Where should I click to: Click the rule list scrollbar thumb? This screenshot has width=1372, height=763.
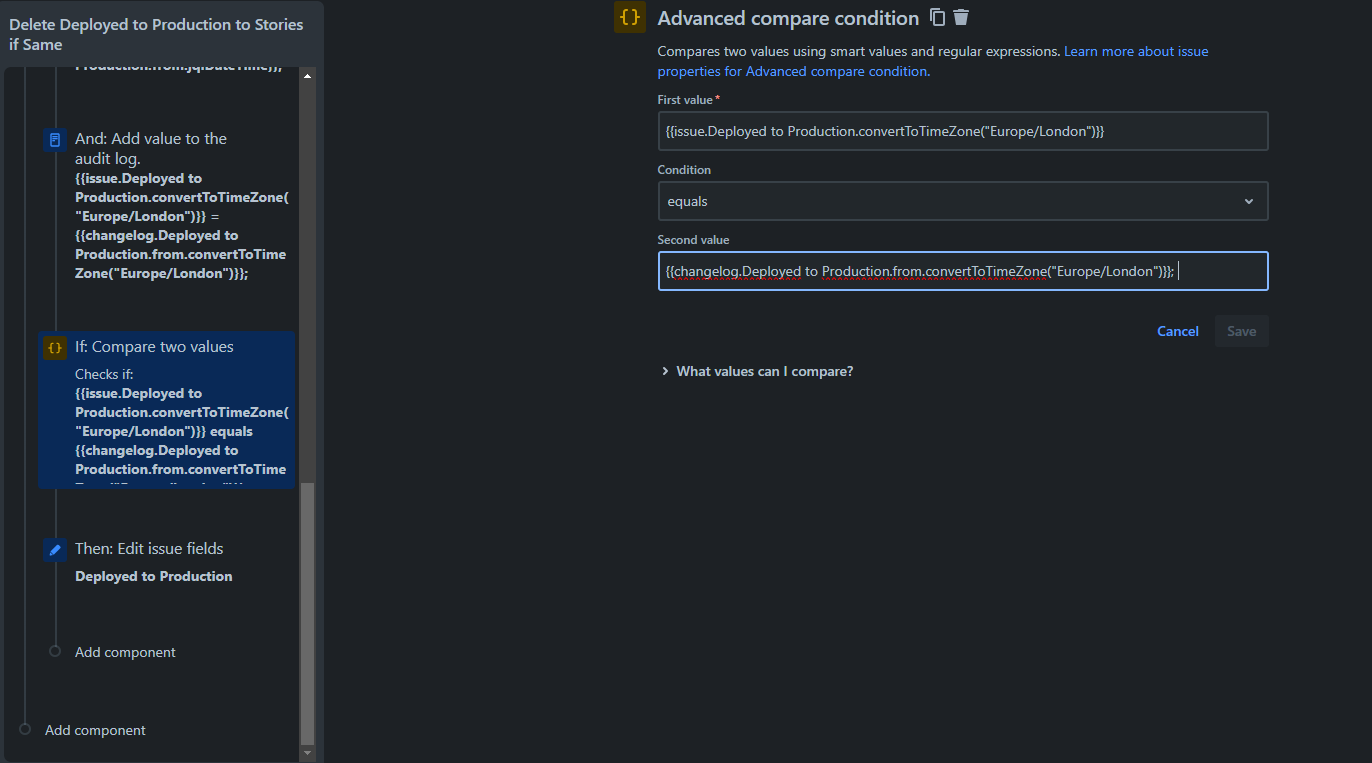point(307,613)
